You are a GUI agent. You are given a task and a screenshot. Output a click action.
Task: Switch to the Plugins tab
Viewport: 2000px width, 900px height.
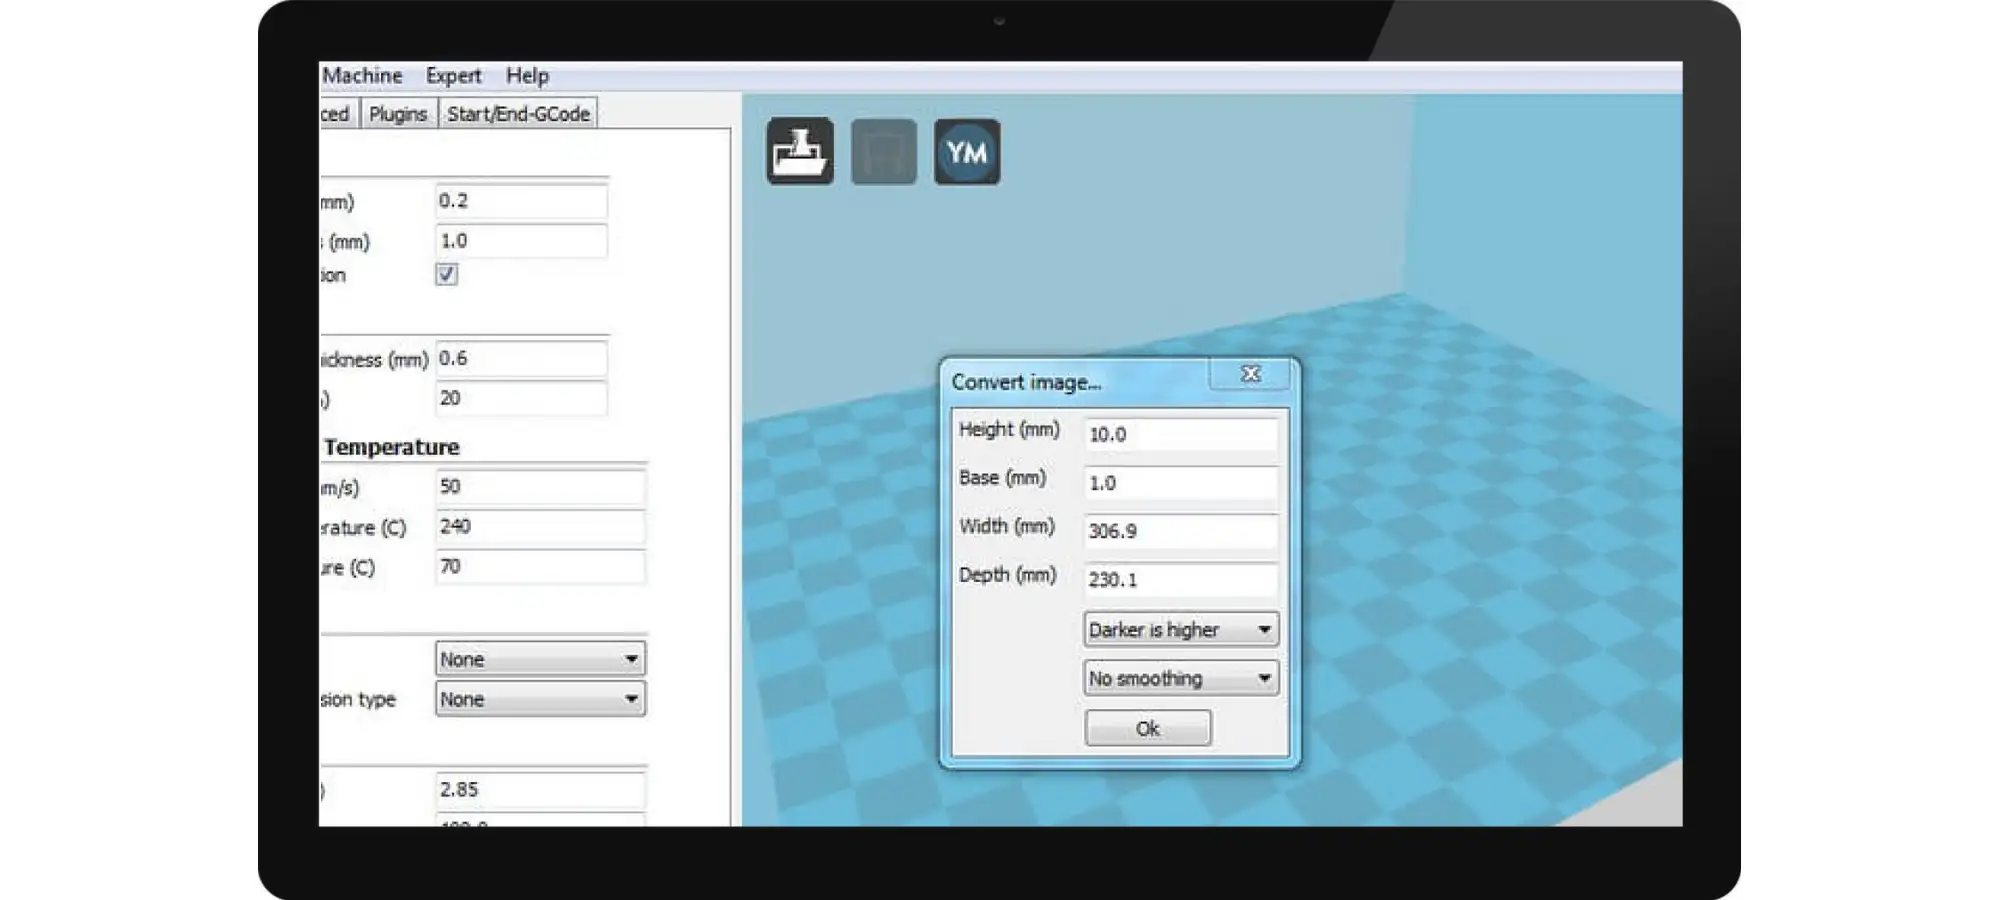coord(398,114)
